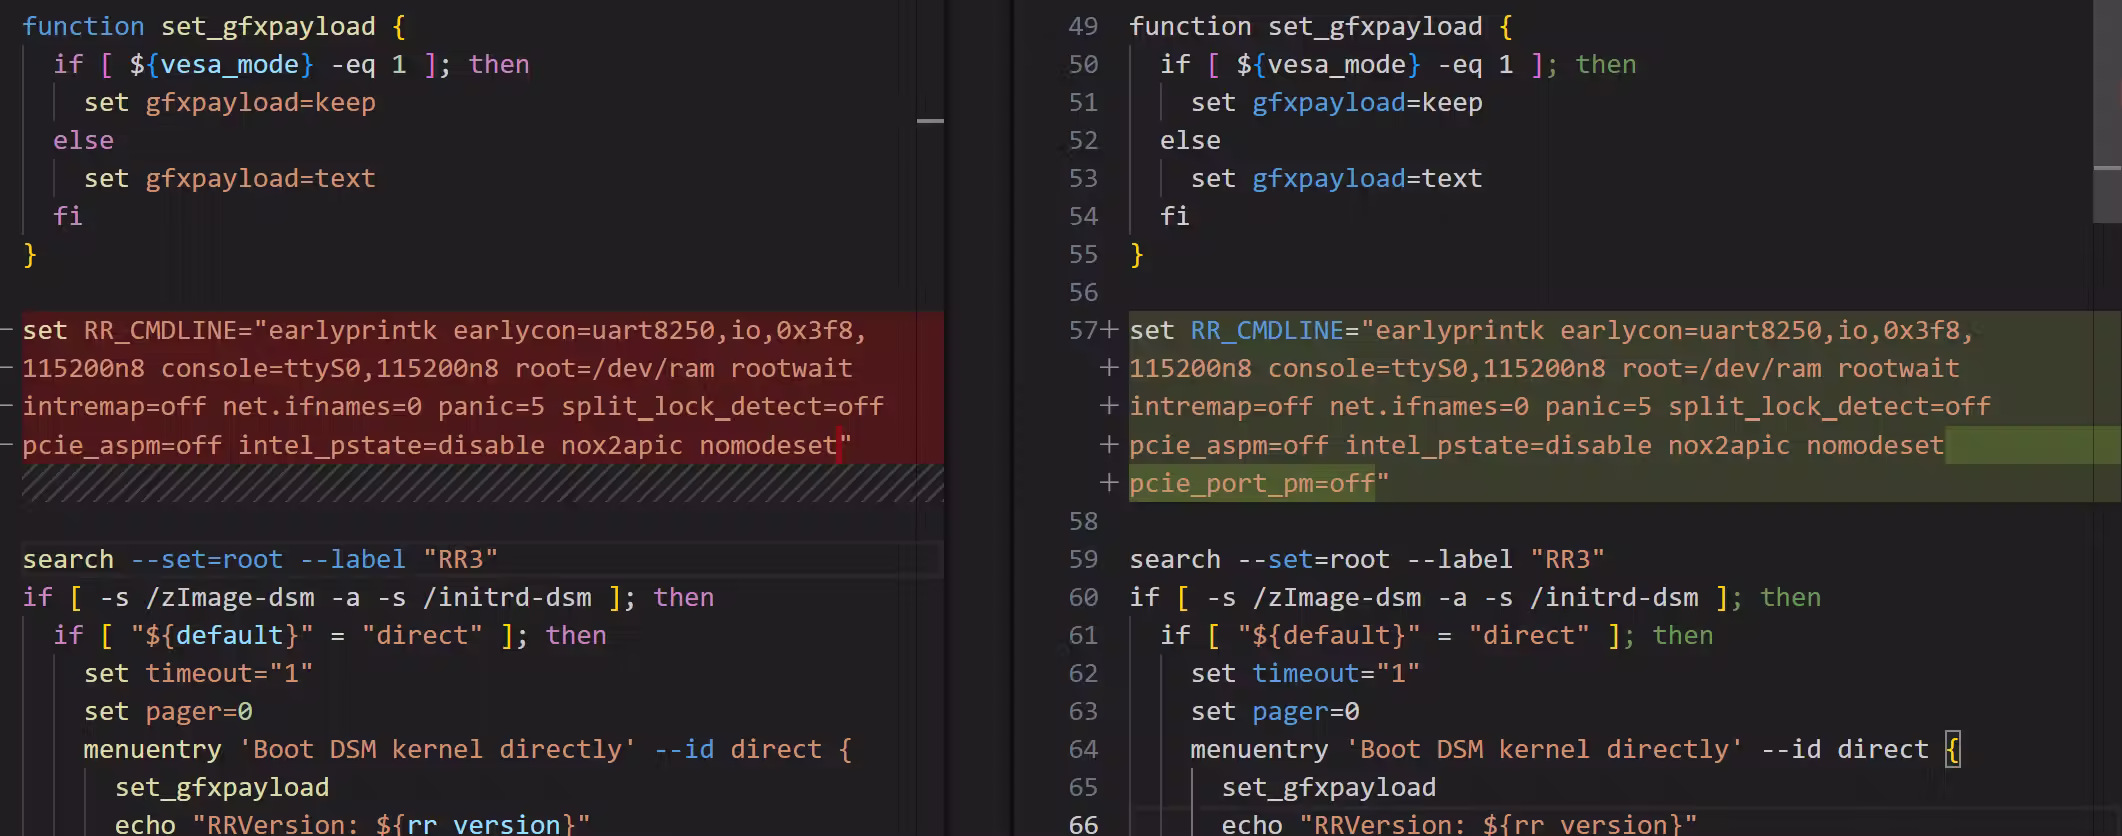Select line number 66 in the right gutter
The image size is (2122, 836).
(1082, 825)
